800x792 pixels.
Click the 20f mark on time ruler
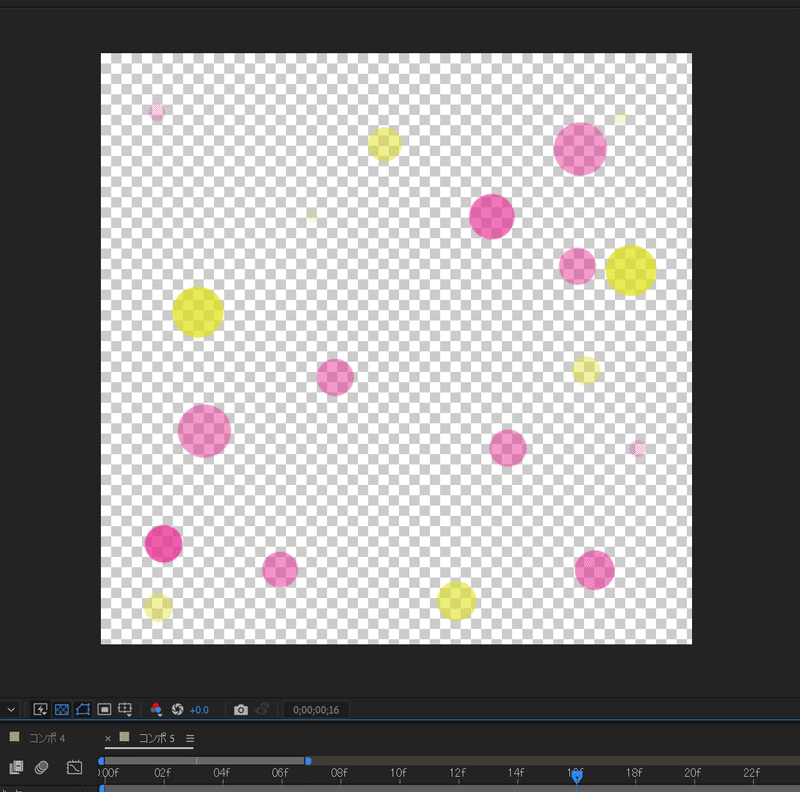pyautogui.click(x=693, y=773)
